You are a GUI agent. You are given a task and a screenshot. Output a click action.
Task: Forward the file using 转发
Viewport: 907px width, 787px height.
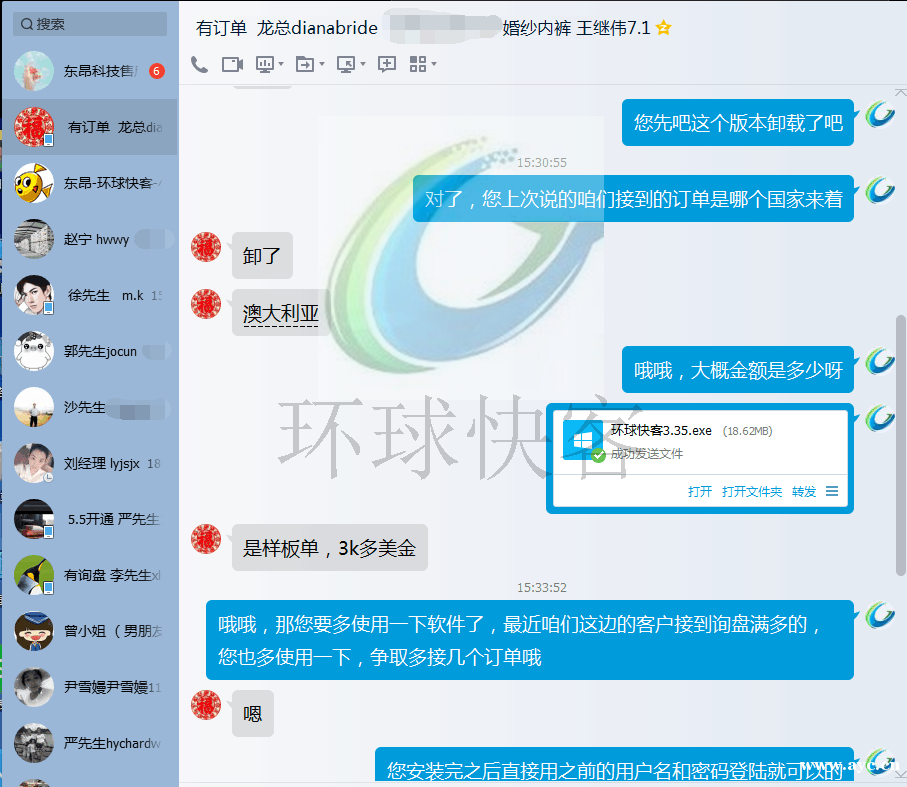click(805, 491)
